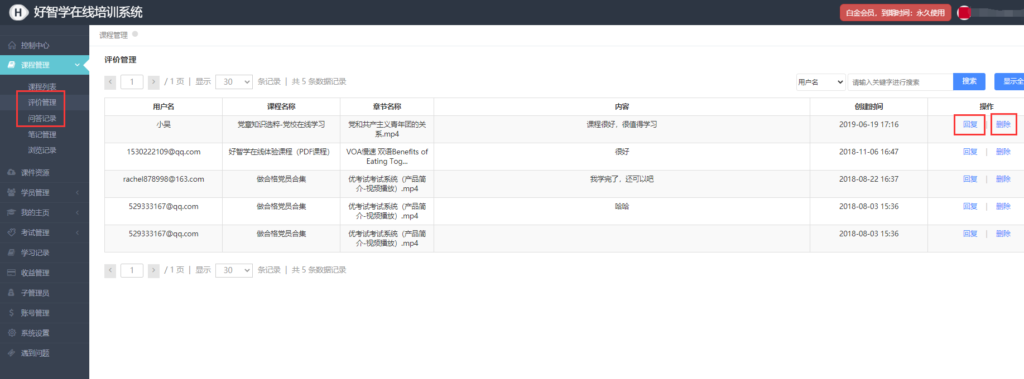Click the 好智学 logo icon in header
The image size is (1024, 379).
pos(18,12)
